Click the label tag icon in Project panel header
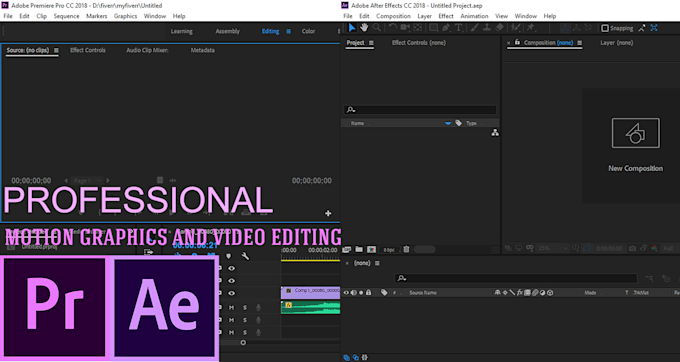680x362 pixels. click(x=458, y=123)
